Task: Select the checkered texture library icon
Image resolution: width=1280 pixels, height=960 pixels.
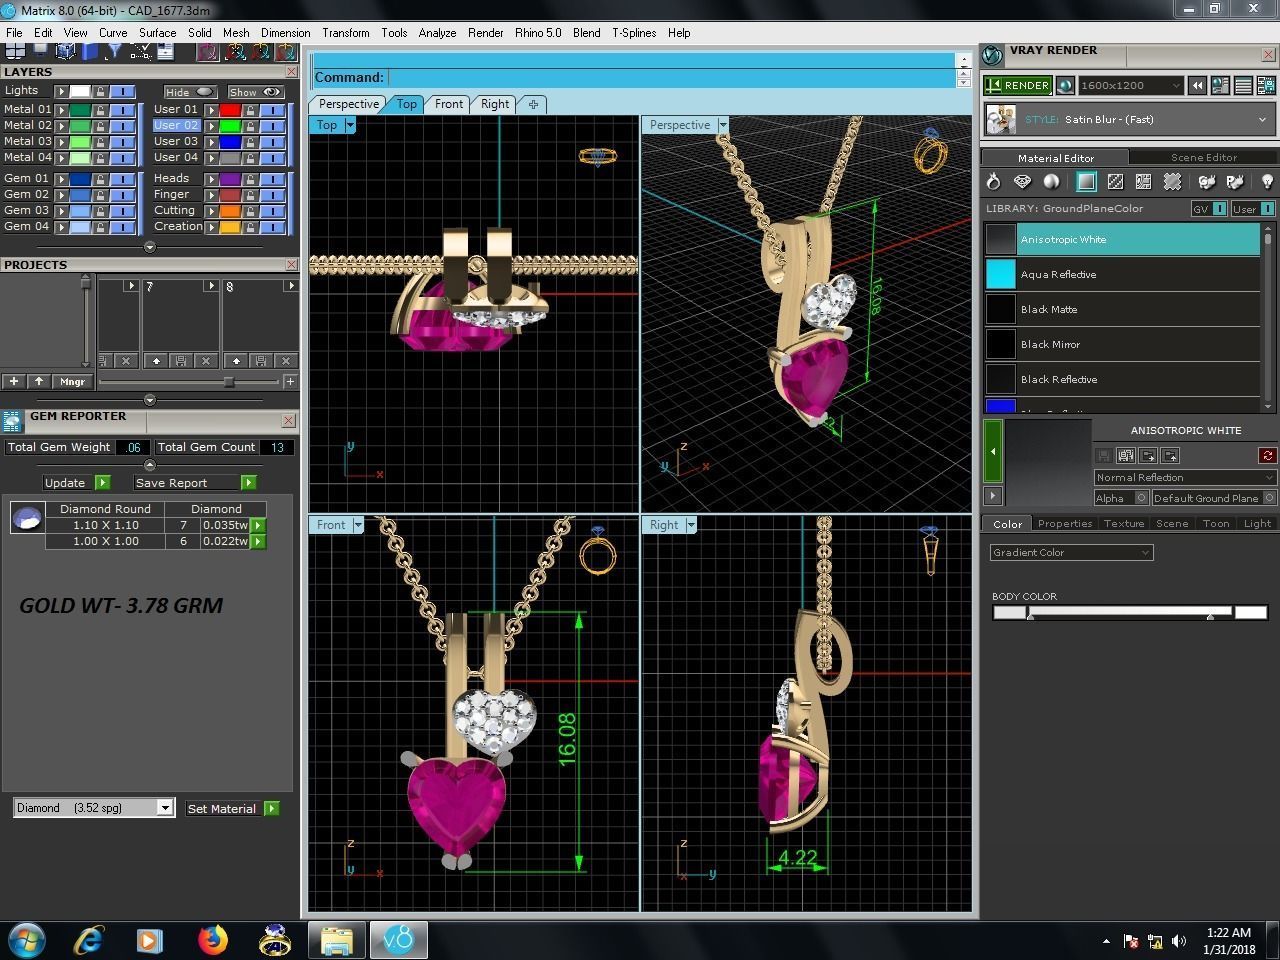Action: click(x=1115, y=181)
